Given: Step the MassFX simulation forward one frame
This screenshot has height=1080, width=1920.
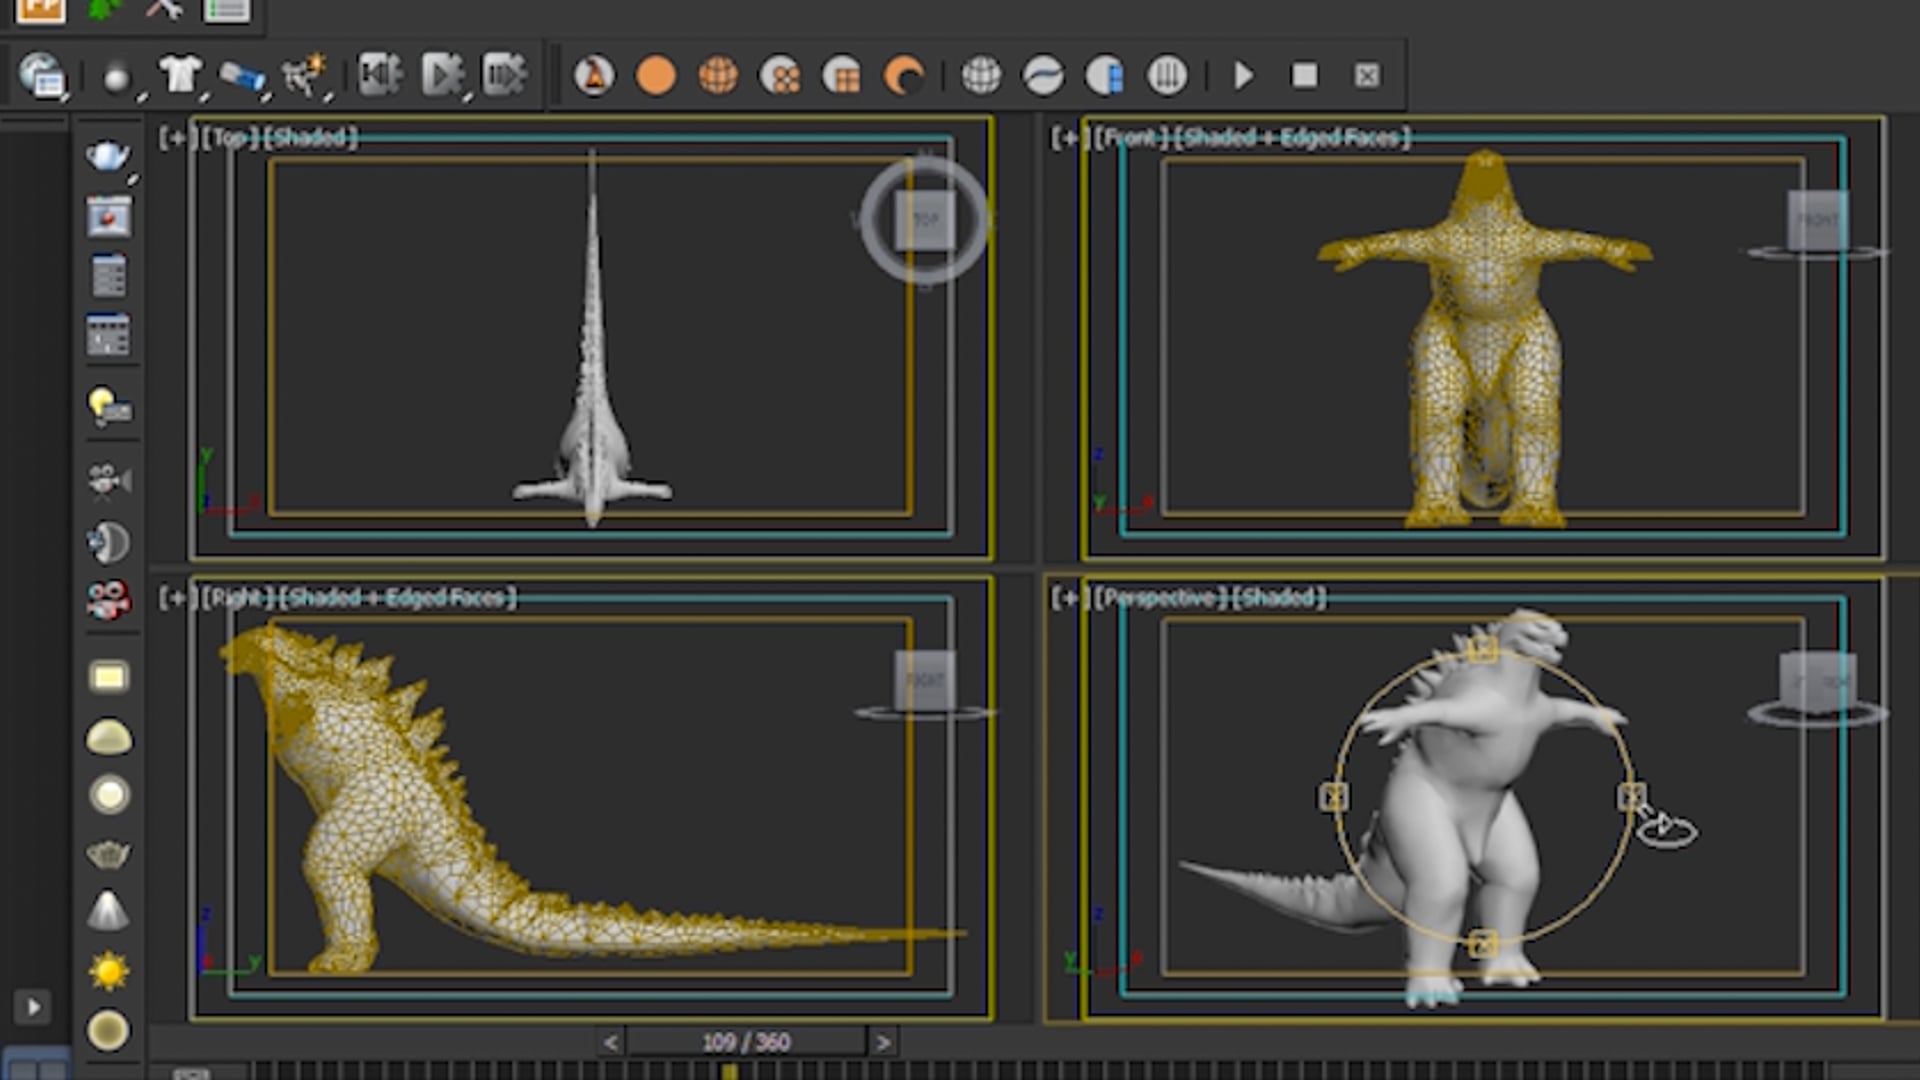Looking at the screenshot, I should (505, 73).
